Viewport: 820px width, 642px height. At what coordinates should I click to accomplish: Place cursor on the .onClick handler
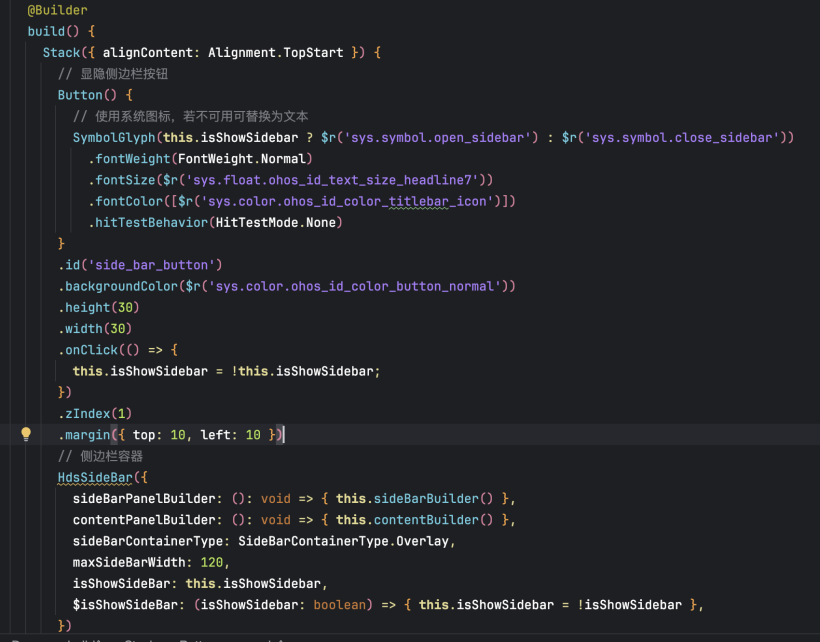91,350
